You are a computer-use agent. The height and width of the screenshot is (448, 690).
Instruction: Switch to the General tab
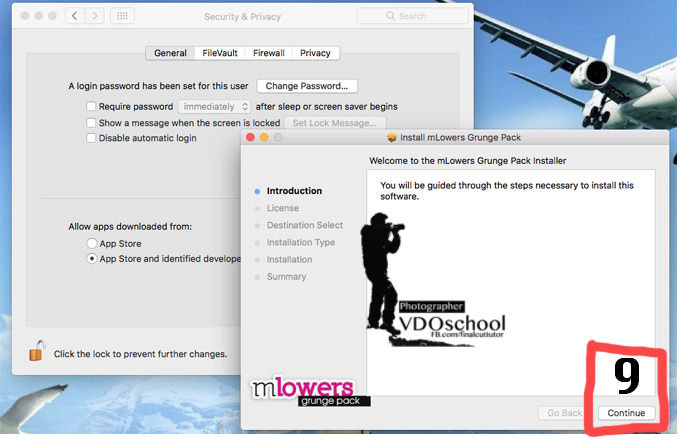click(x=170, y=53)
